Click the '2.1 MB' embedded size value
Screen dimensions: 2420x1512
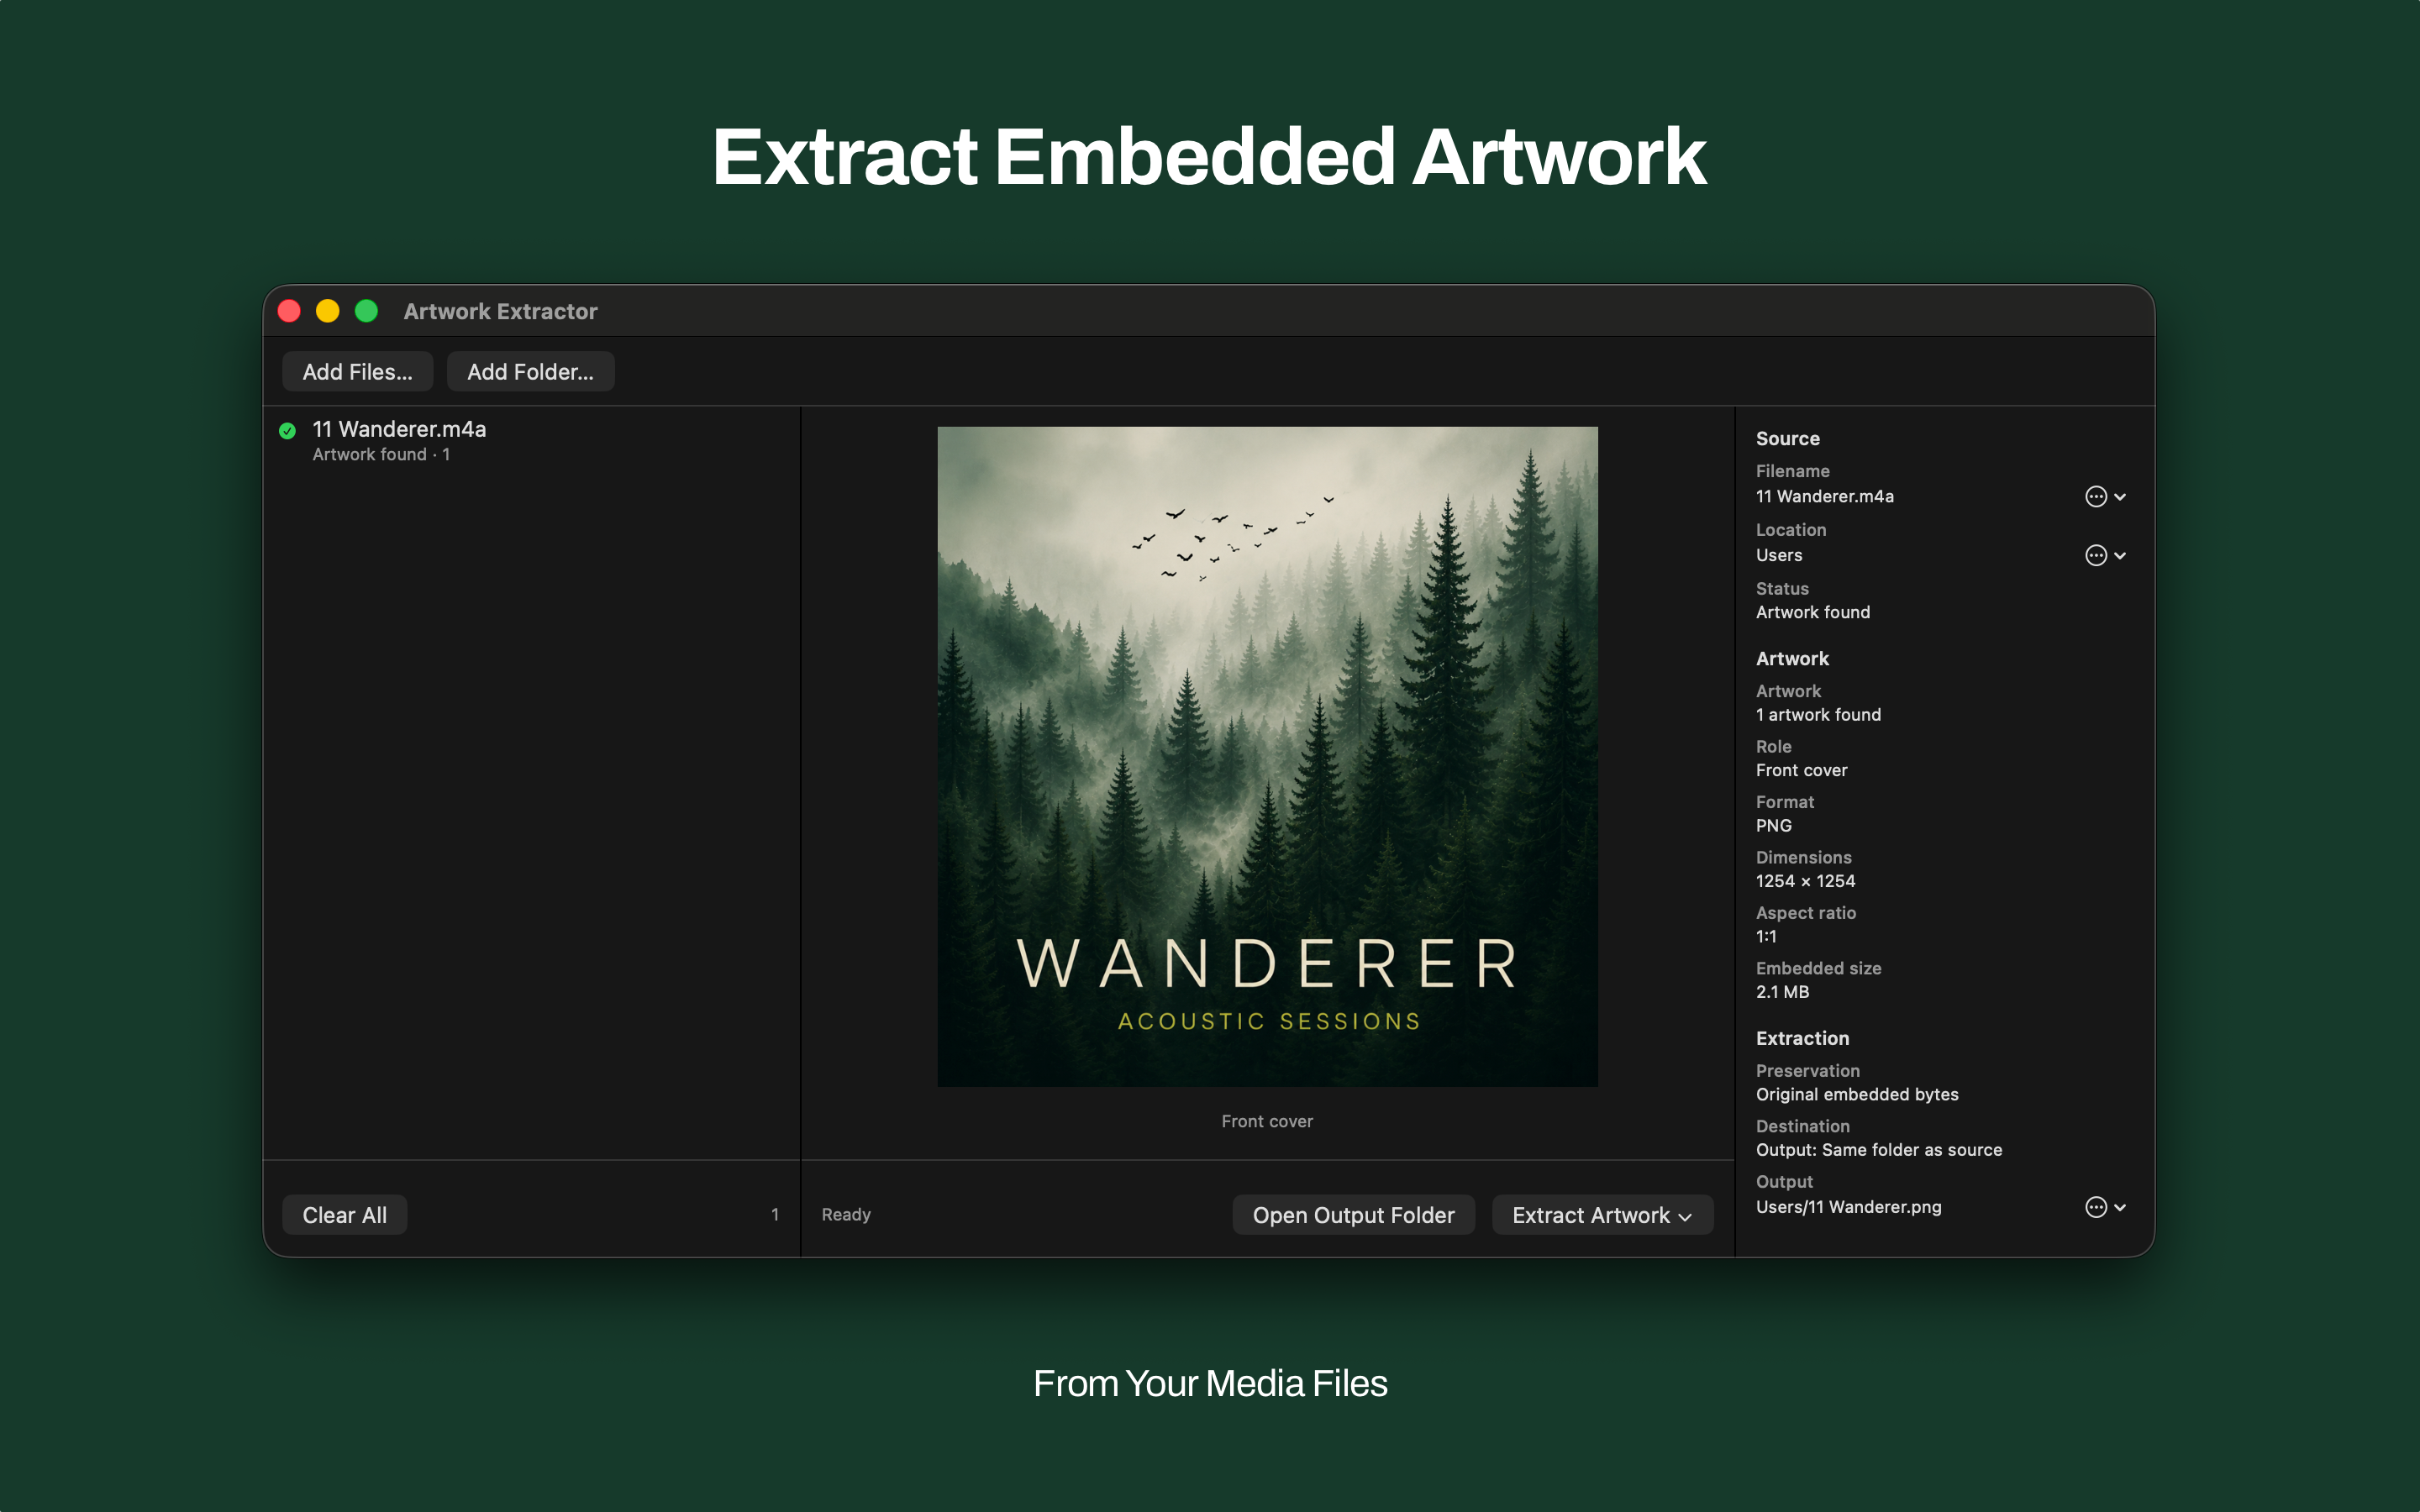(x=1782, y=992)
